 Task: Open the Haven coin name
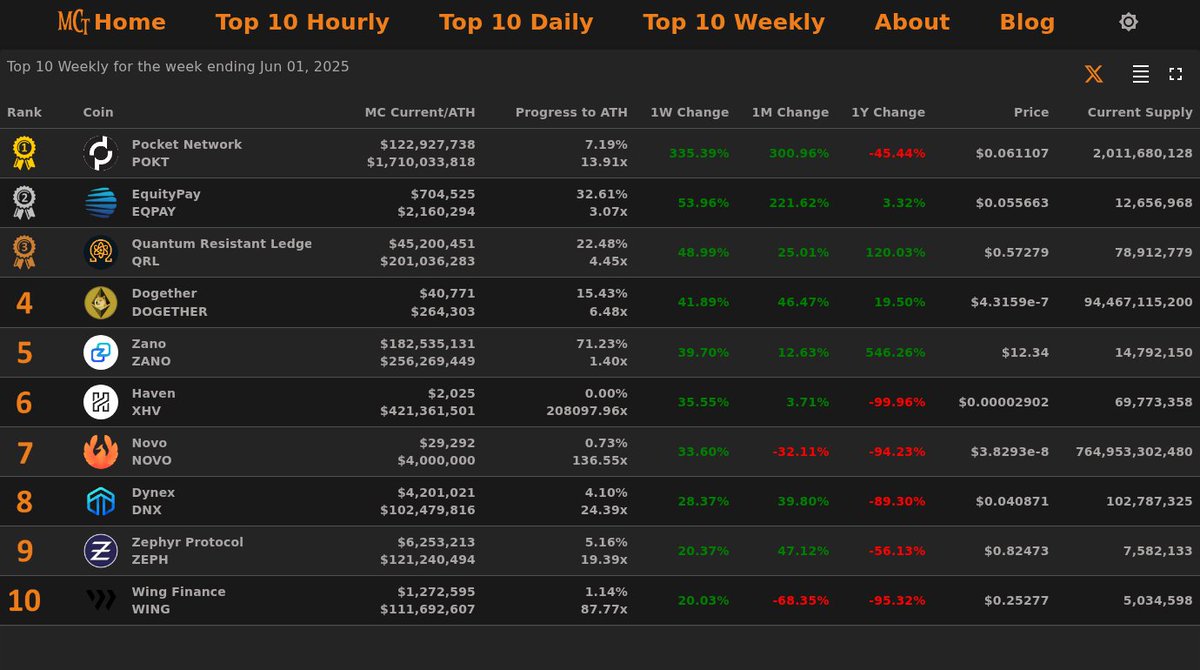pyautogui.click(x=153, y=394)
